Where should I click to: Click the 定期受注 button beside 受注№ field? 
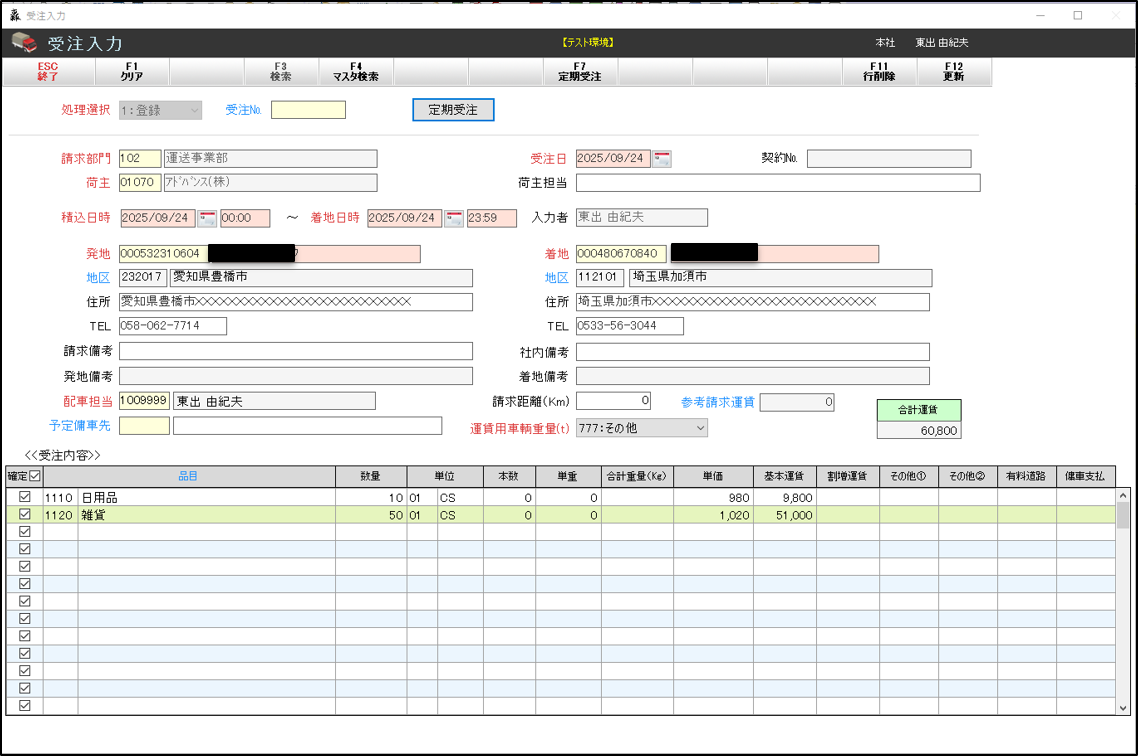453,110
